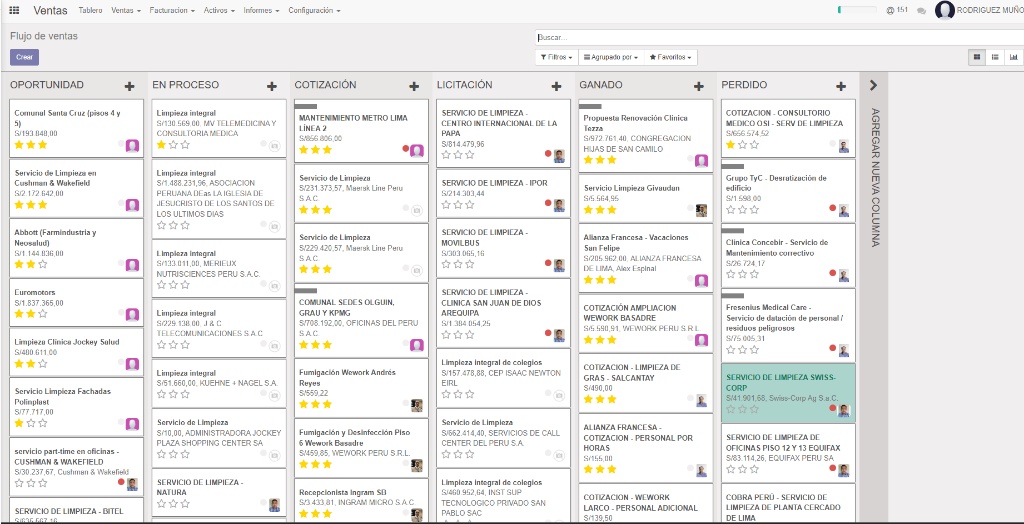Open the Informes dropdown menu

click(x=262, y=10)
